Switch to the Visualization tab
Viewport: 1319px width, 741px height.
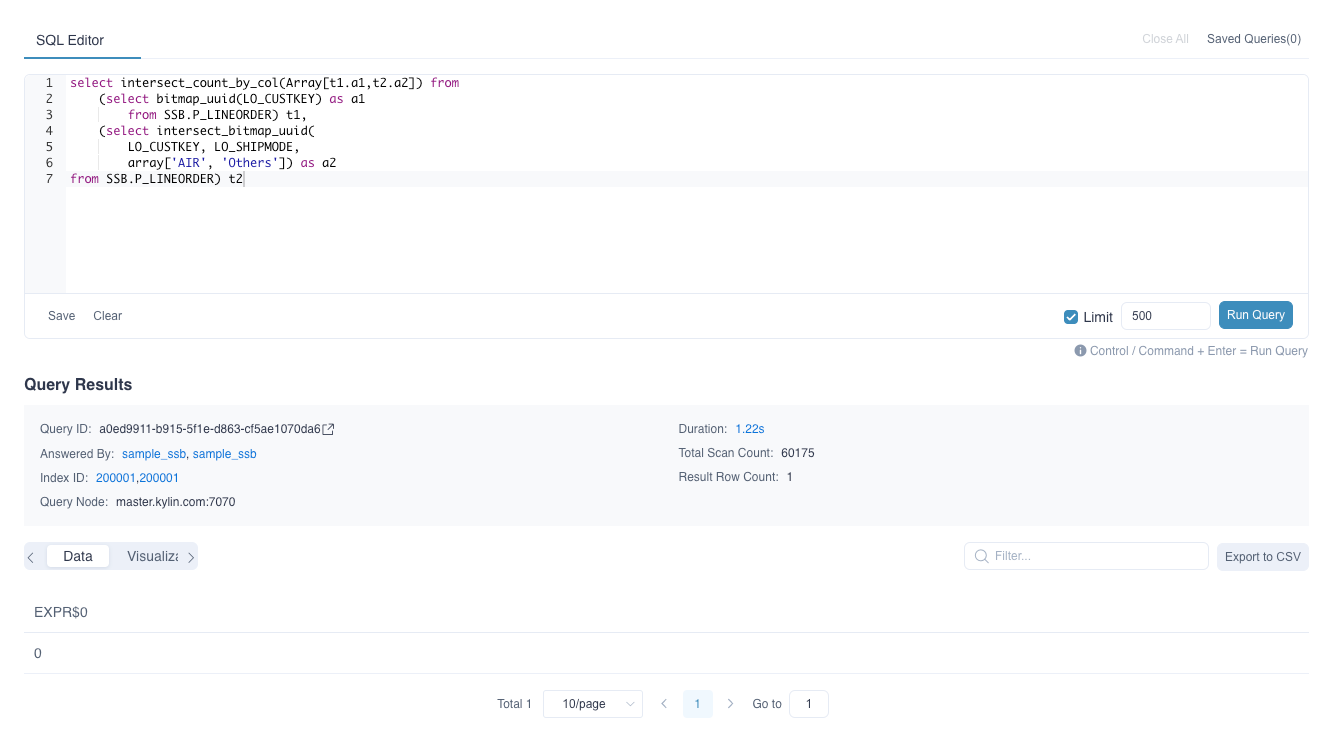click(152, 556)
